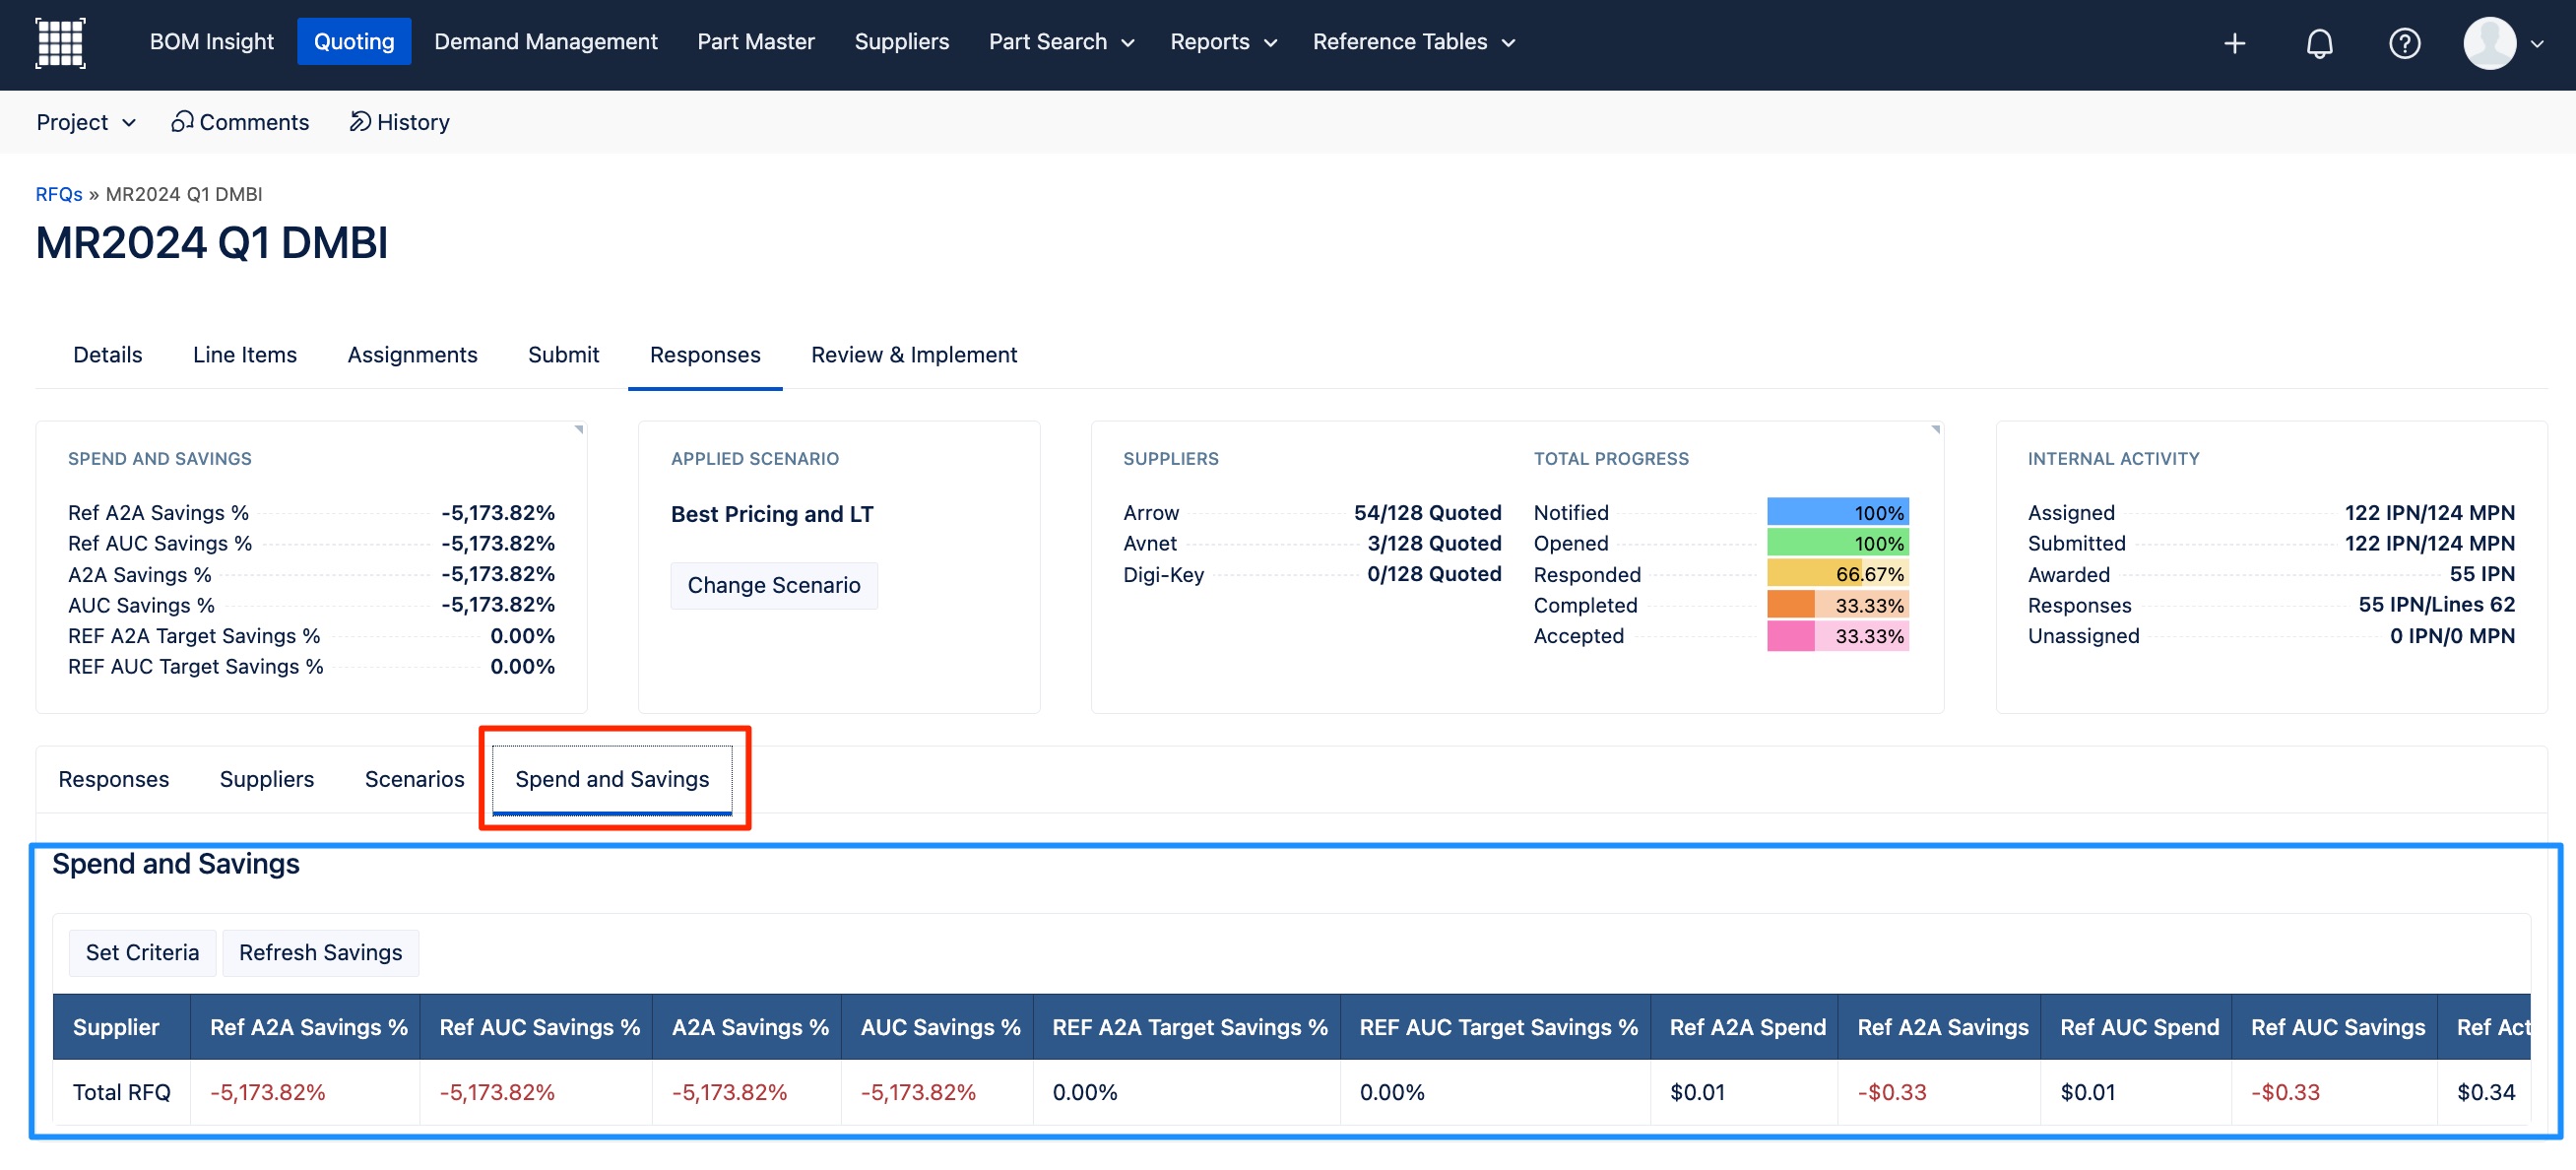Viewport: 2576px width, 1170px height.
Task: Open the notifications bell icon
Action: tap(2319, 43)
